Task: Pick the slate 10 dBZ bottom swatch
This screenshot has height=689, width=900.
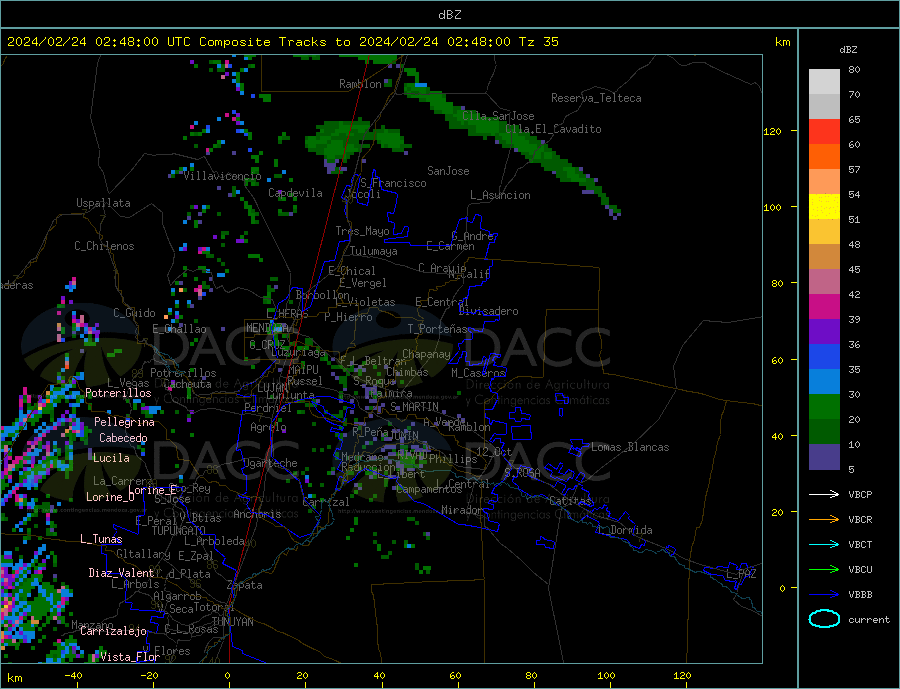Action: [824, 457]
